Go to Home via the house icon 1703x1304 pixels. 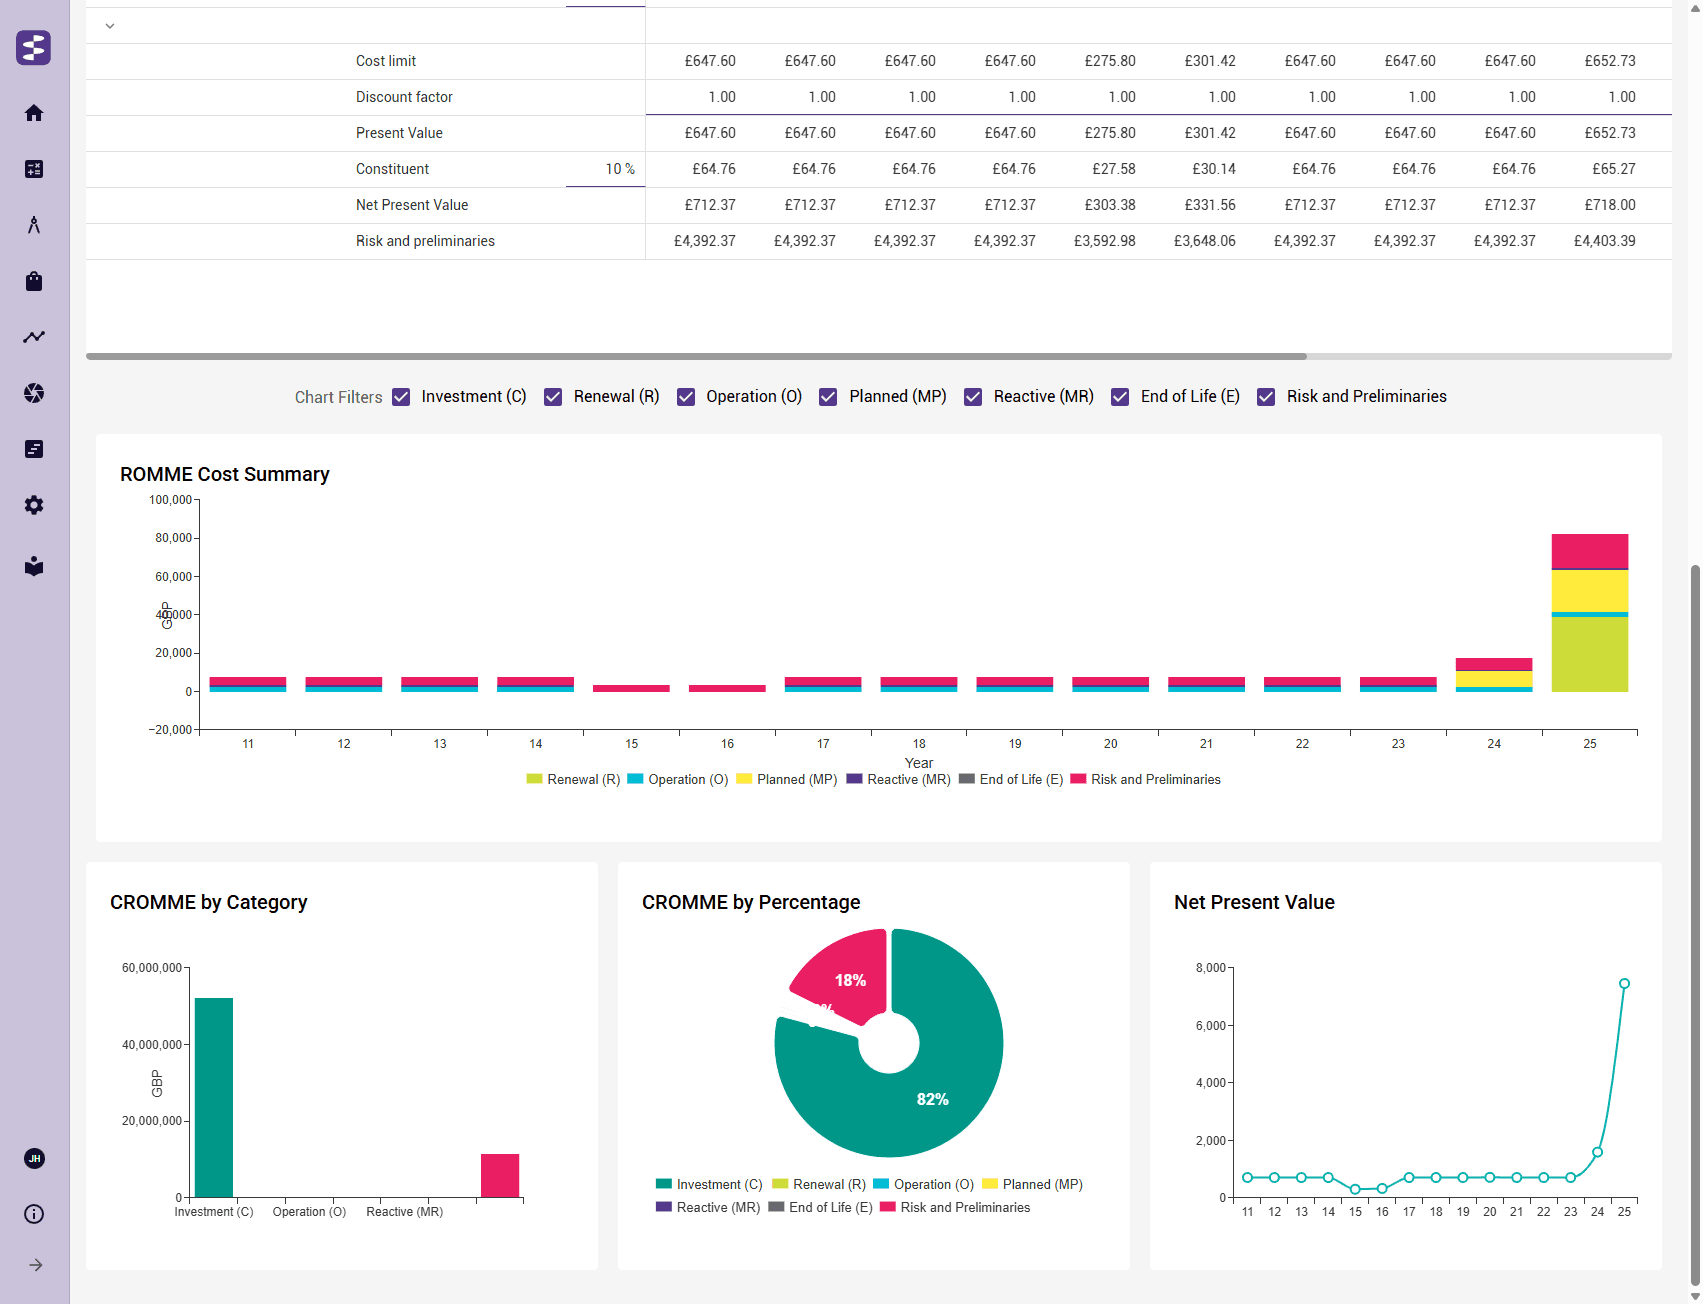tap(34, 113)
